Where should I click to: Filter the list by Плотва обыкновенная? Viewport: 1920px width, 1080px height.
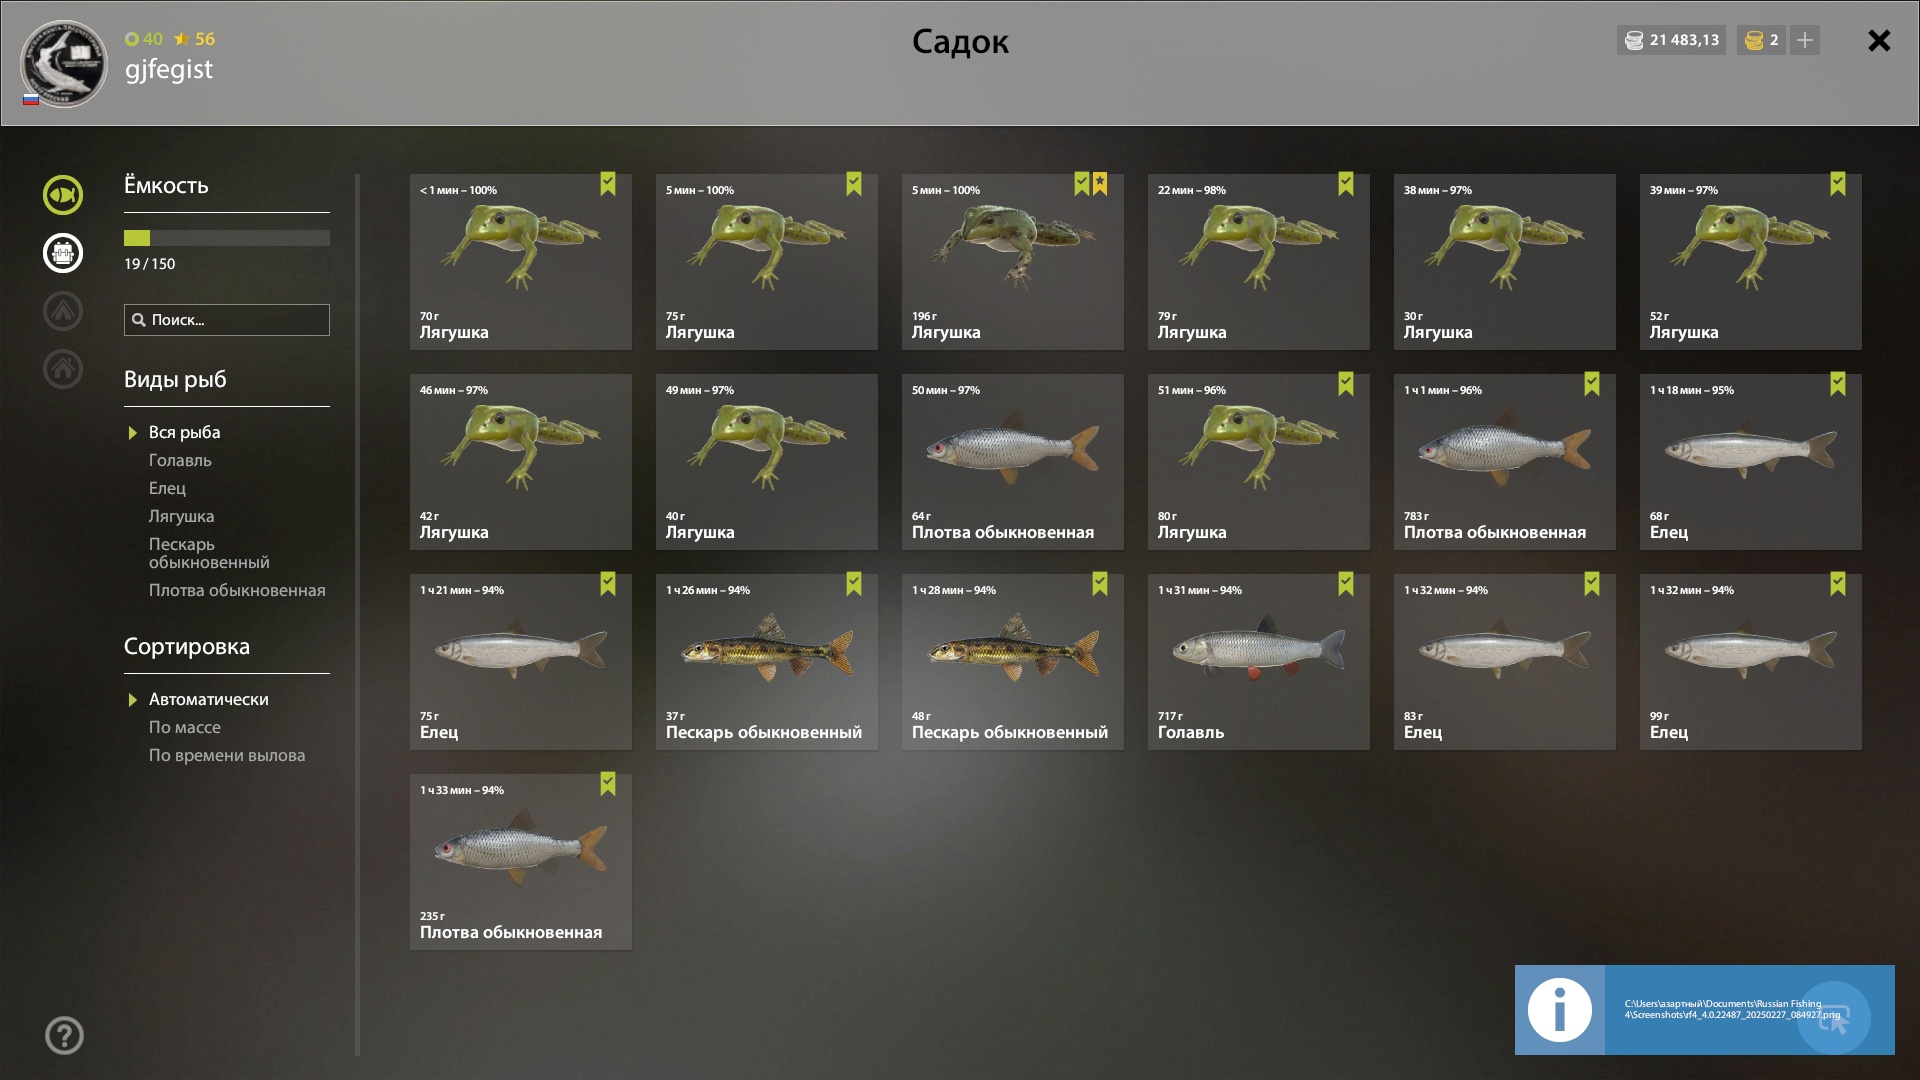coord(237,591)
